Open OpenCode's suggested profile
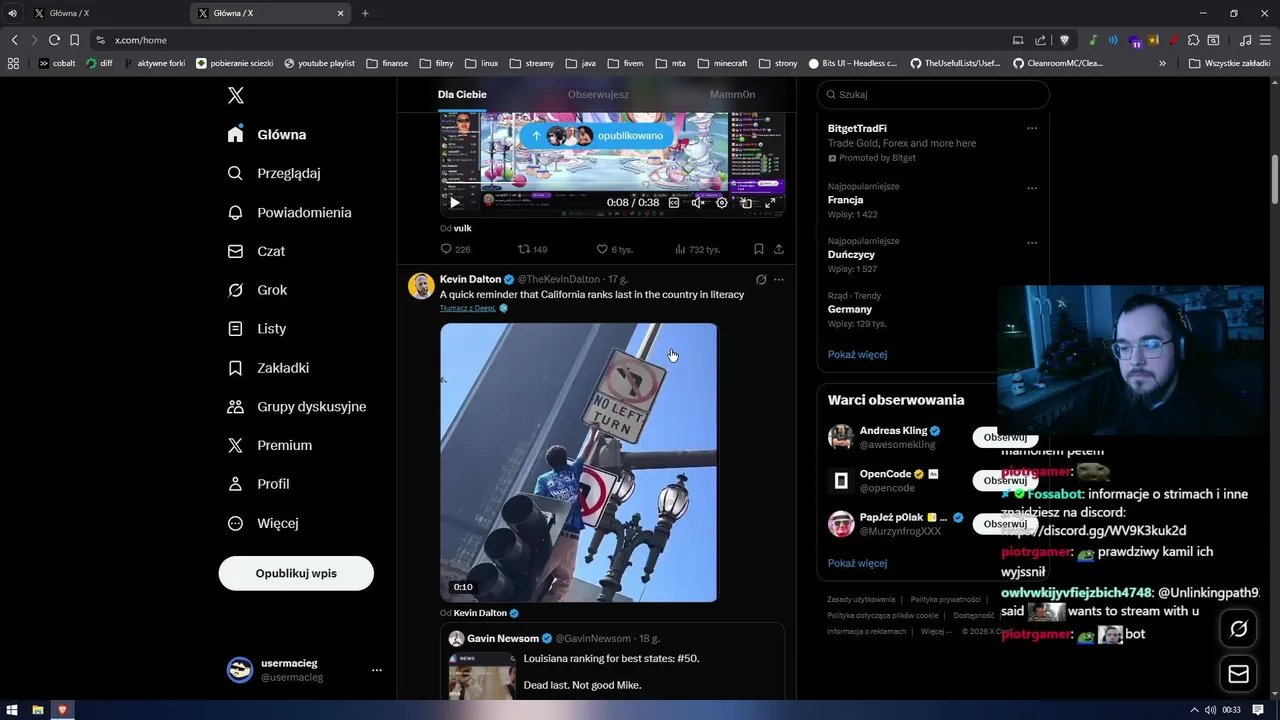The image size is (1280, 720). (885, 474)
